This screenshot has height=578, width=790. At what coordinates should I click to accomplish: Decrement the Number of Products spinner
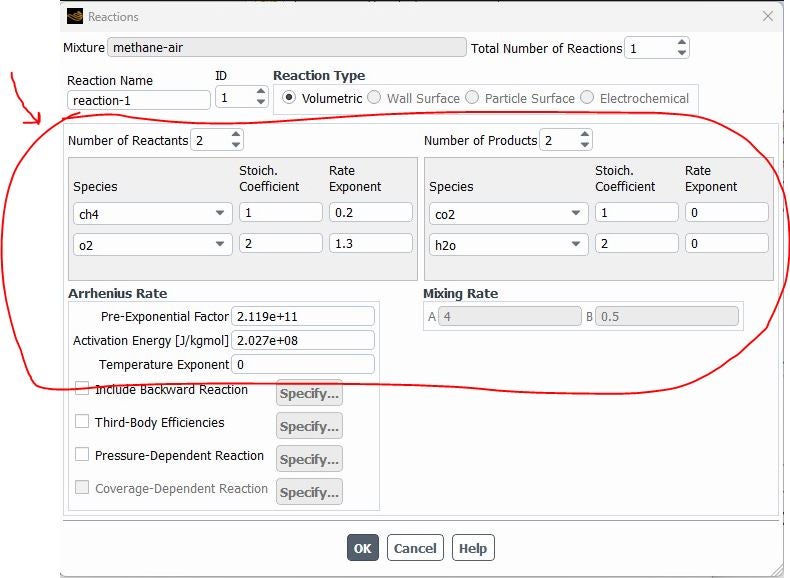pyautogui.click(x=584, y=145)
